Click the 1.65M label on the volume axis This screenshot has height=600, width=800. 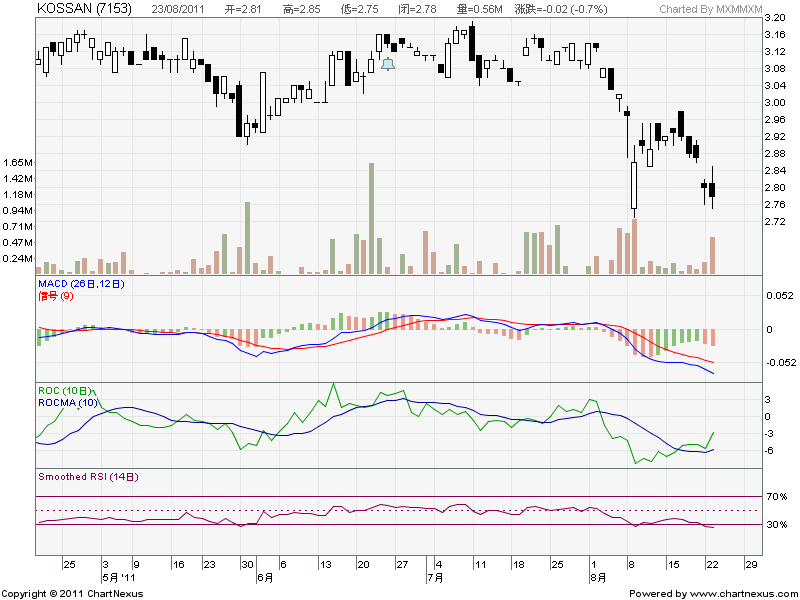coord(19,162)
